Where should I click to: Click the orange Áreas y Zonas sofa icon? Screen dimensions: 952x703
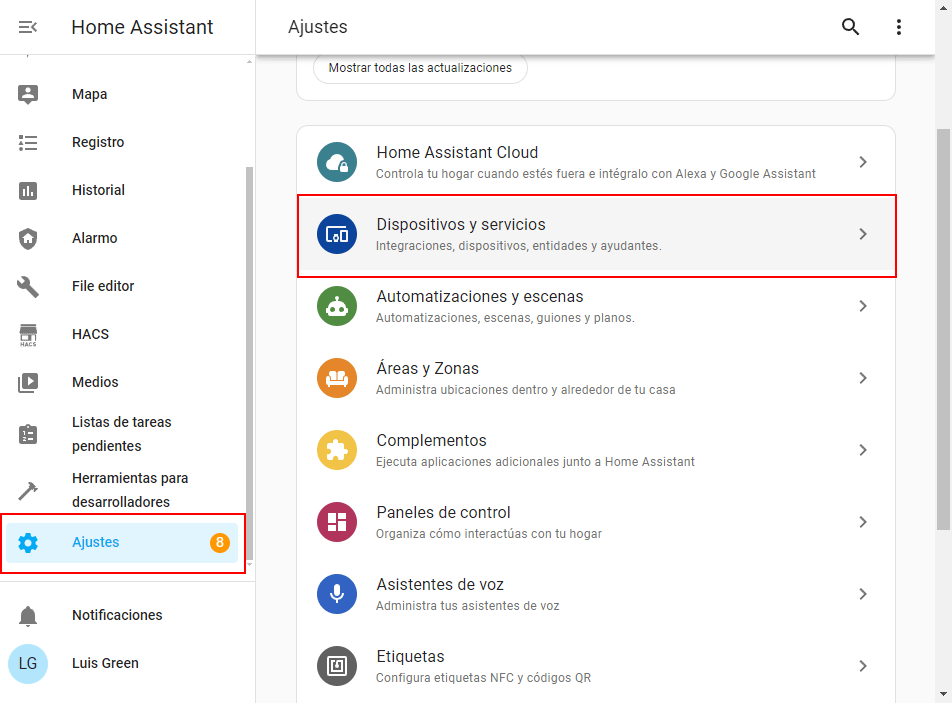point(337,378)
